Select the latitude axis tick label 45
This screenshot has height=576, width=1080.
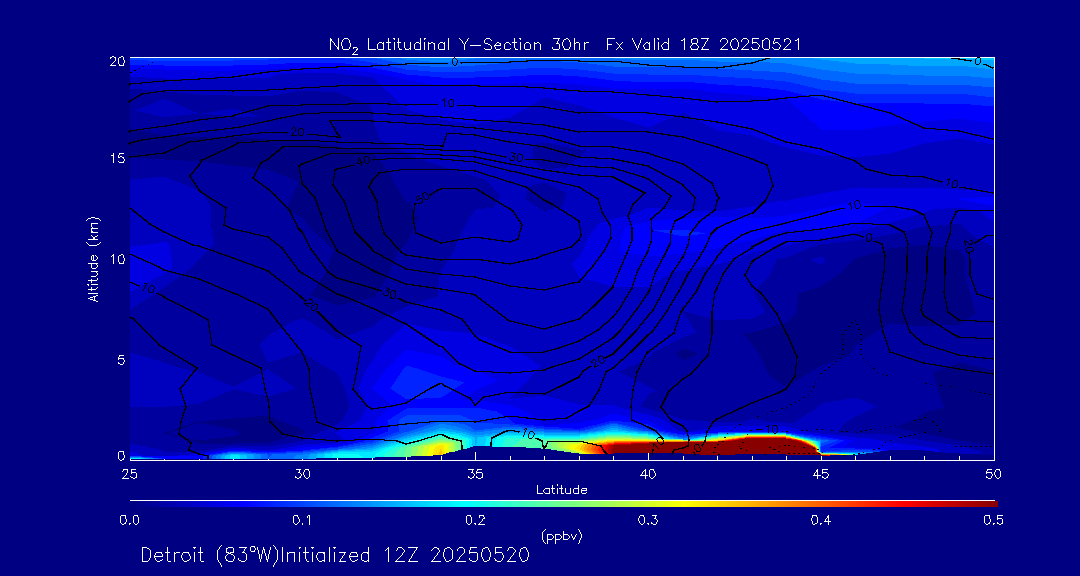[821, 474]
